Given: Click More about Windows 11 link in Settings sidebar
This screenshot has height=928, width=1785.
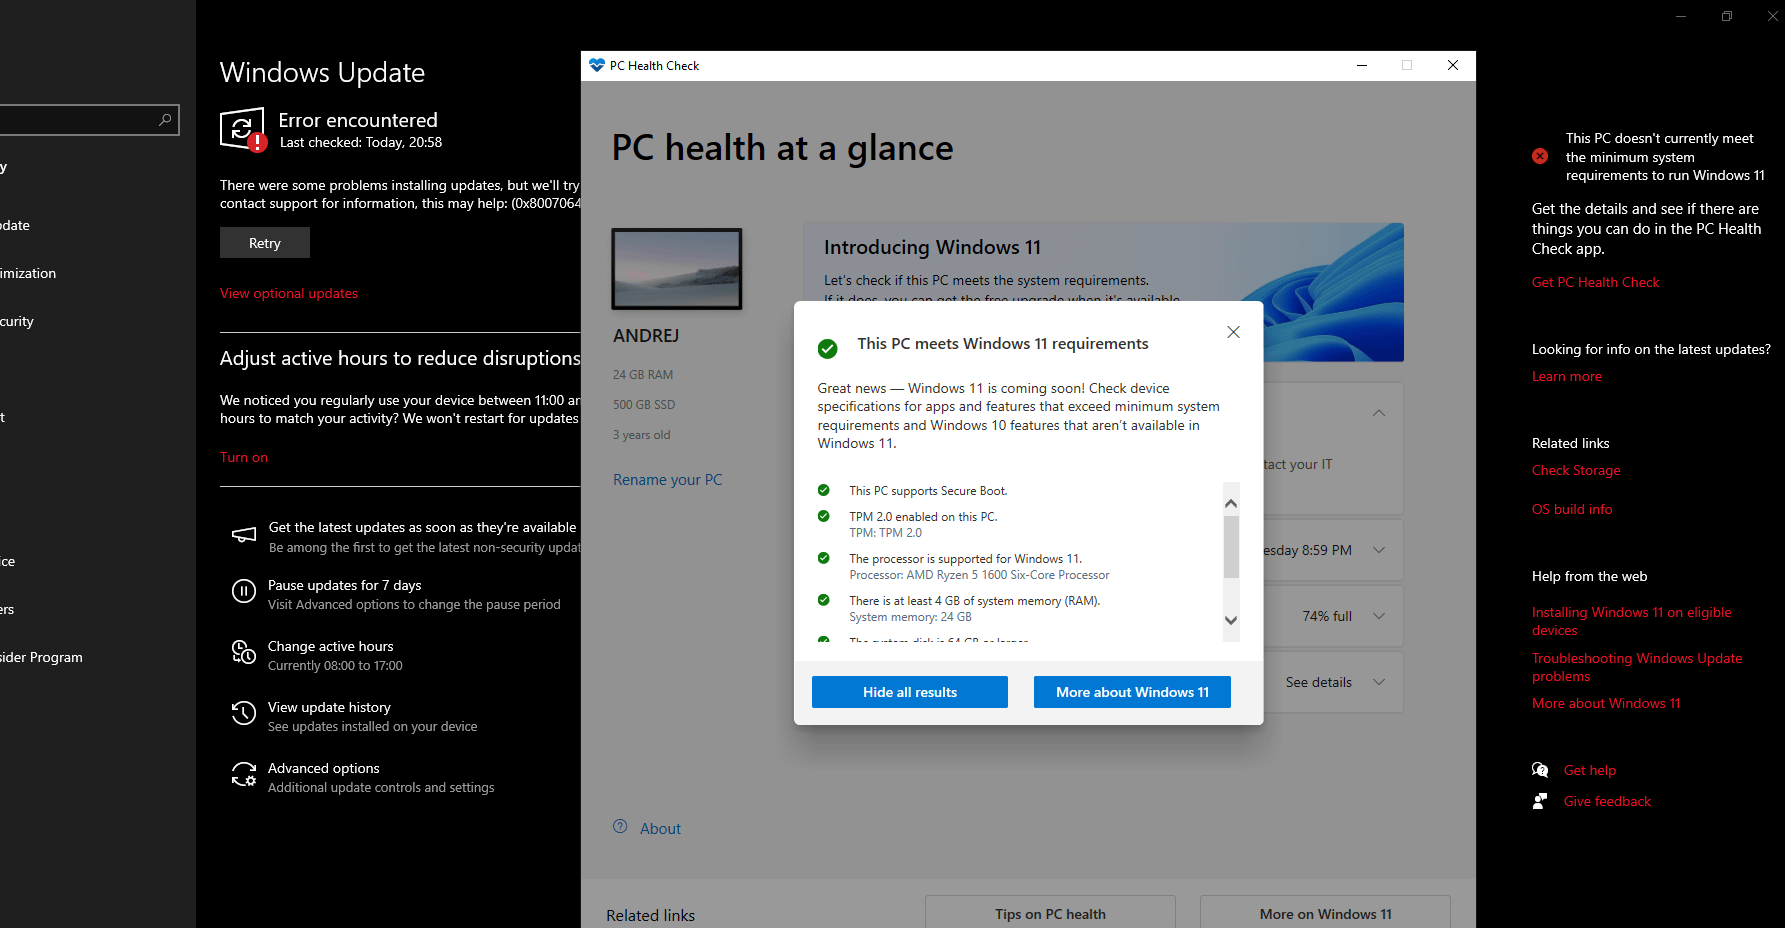Looking at the screenshot, I should pyautogui.click(x=1606, y=703).
